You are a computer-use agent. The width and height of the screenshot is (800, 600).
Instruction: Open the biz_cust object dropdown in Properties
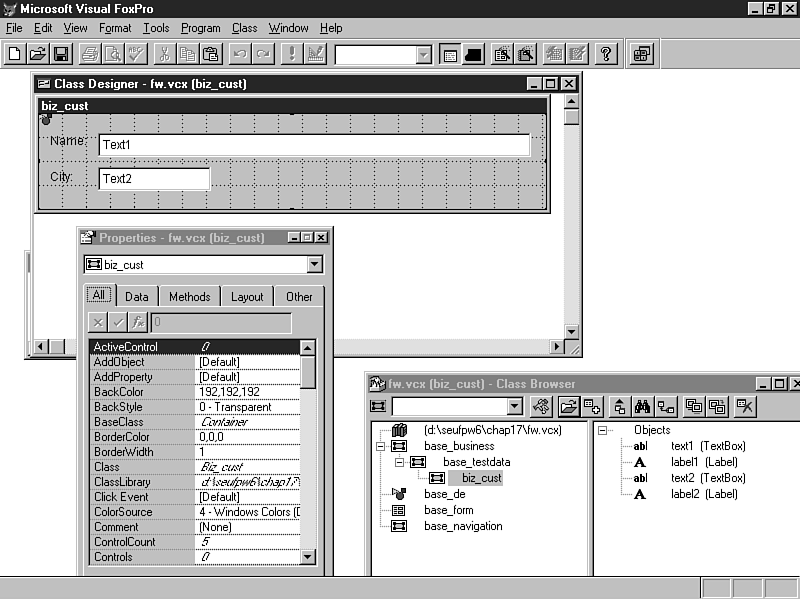315,265
